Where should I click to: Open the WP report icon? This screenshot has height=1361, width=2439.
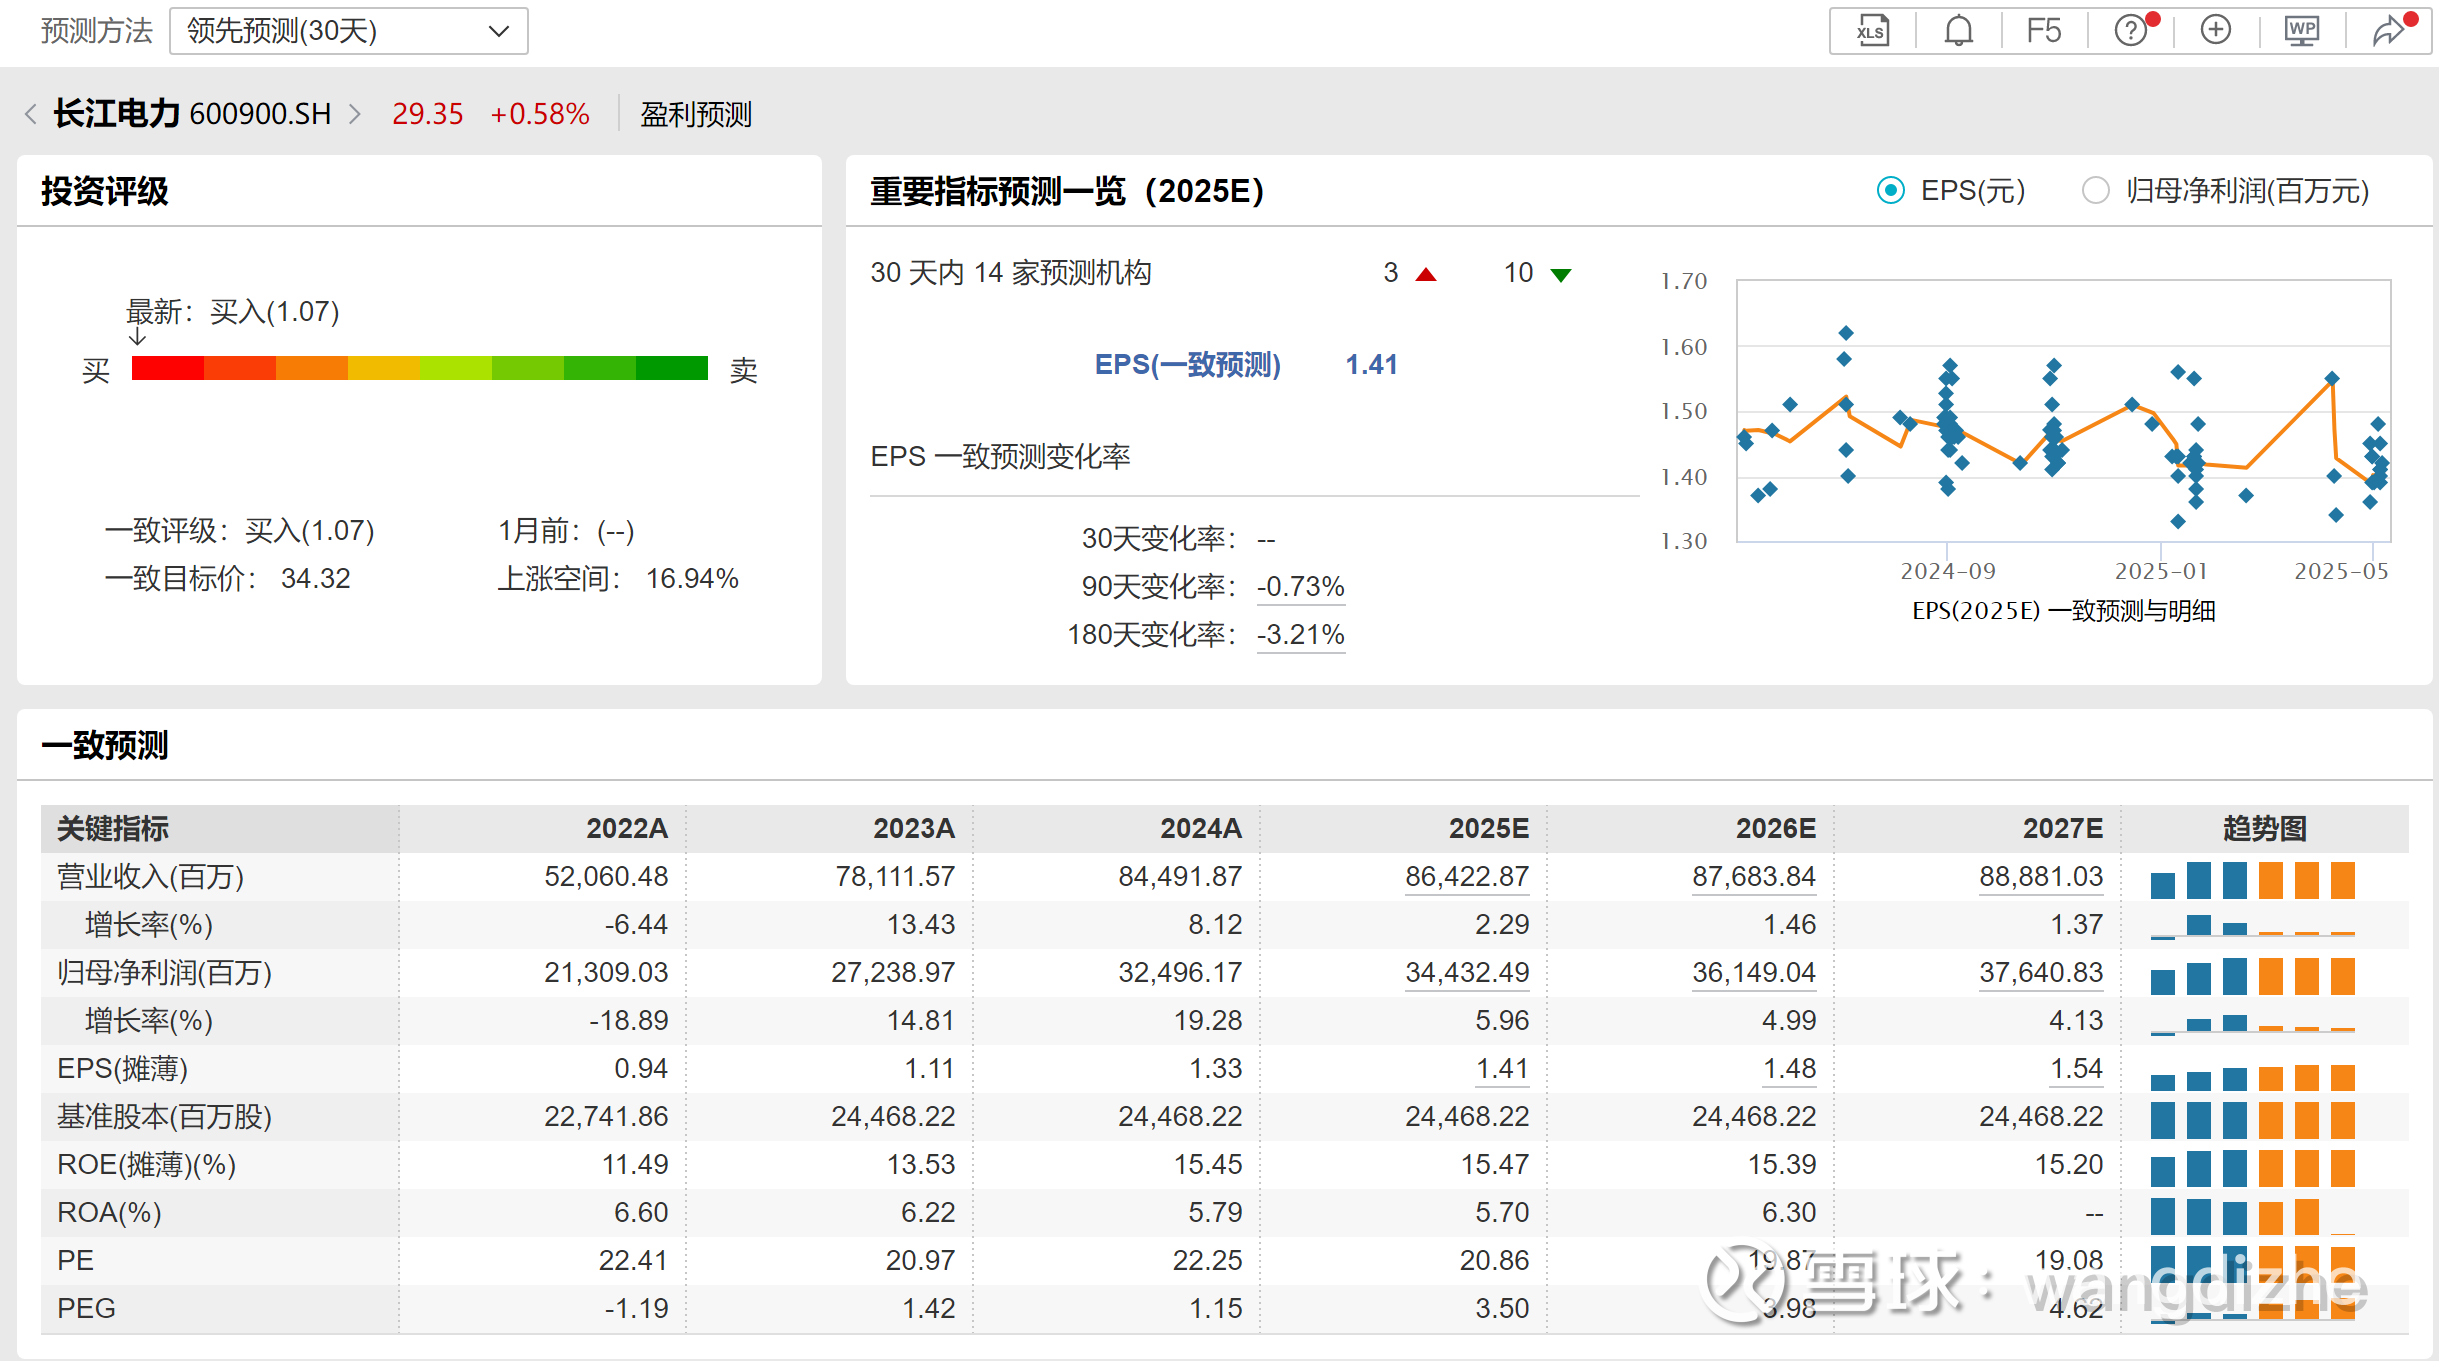click(2302, 31)
